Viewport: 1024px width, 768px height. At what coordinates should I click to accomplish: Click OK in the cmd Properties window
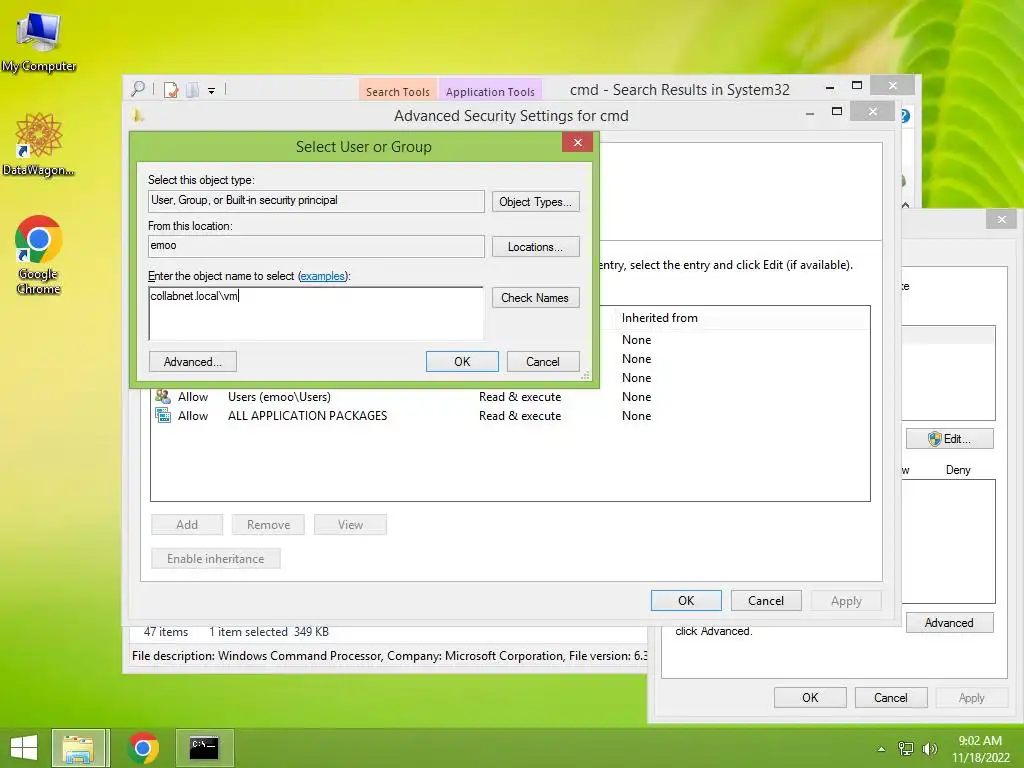810,697
